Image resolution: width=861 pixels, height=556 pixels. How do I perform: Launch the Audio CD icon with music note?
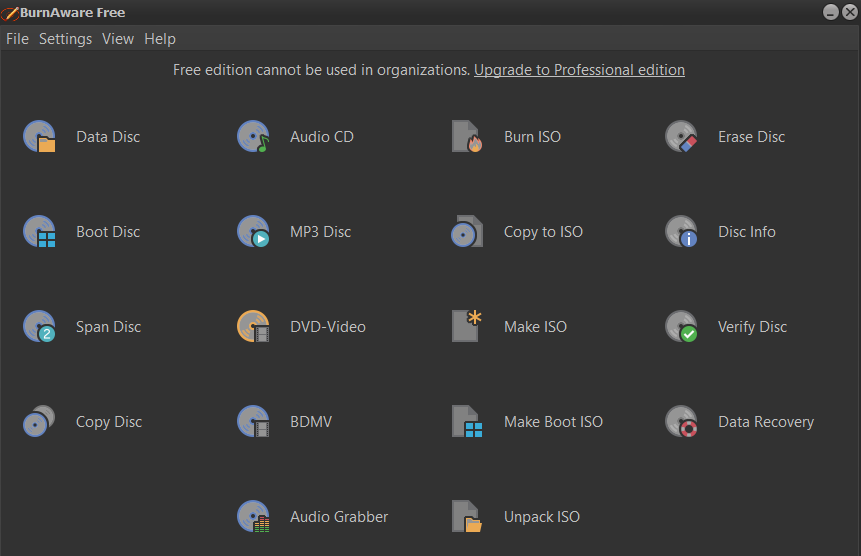coord(253,136)
